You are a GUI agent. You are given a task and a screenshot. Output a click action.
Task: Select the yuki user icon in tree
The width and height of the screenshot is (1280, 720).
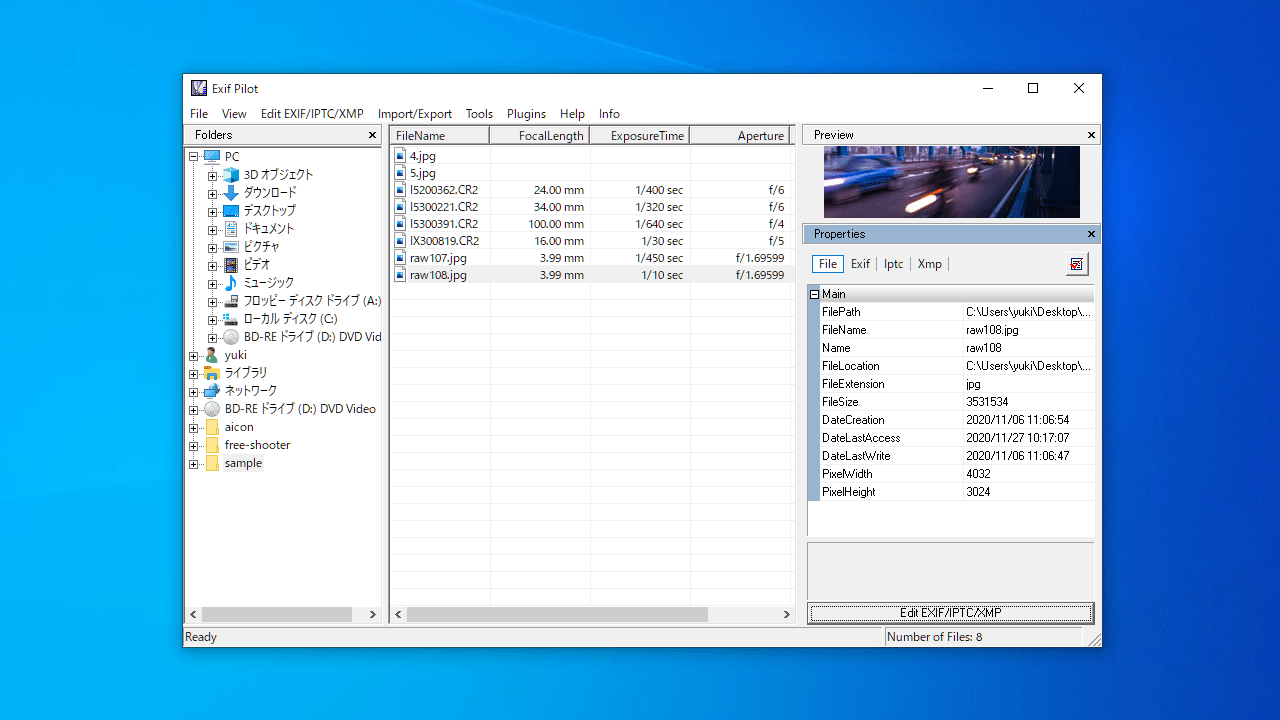click(x=211, y=355)
